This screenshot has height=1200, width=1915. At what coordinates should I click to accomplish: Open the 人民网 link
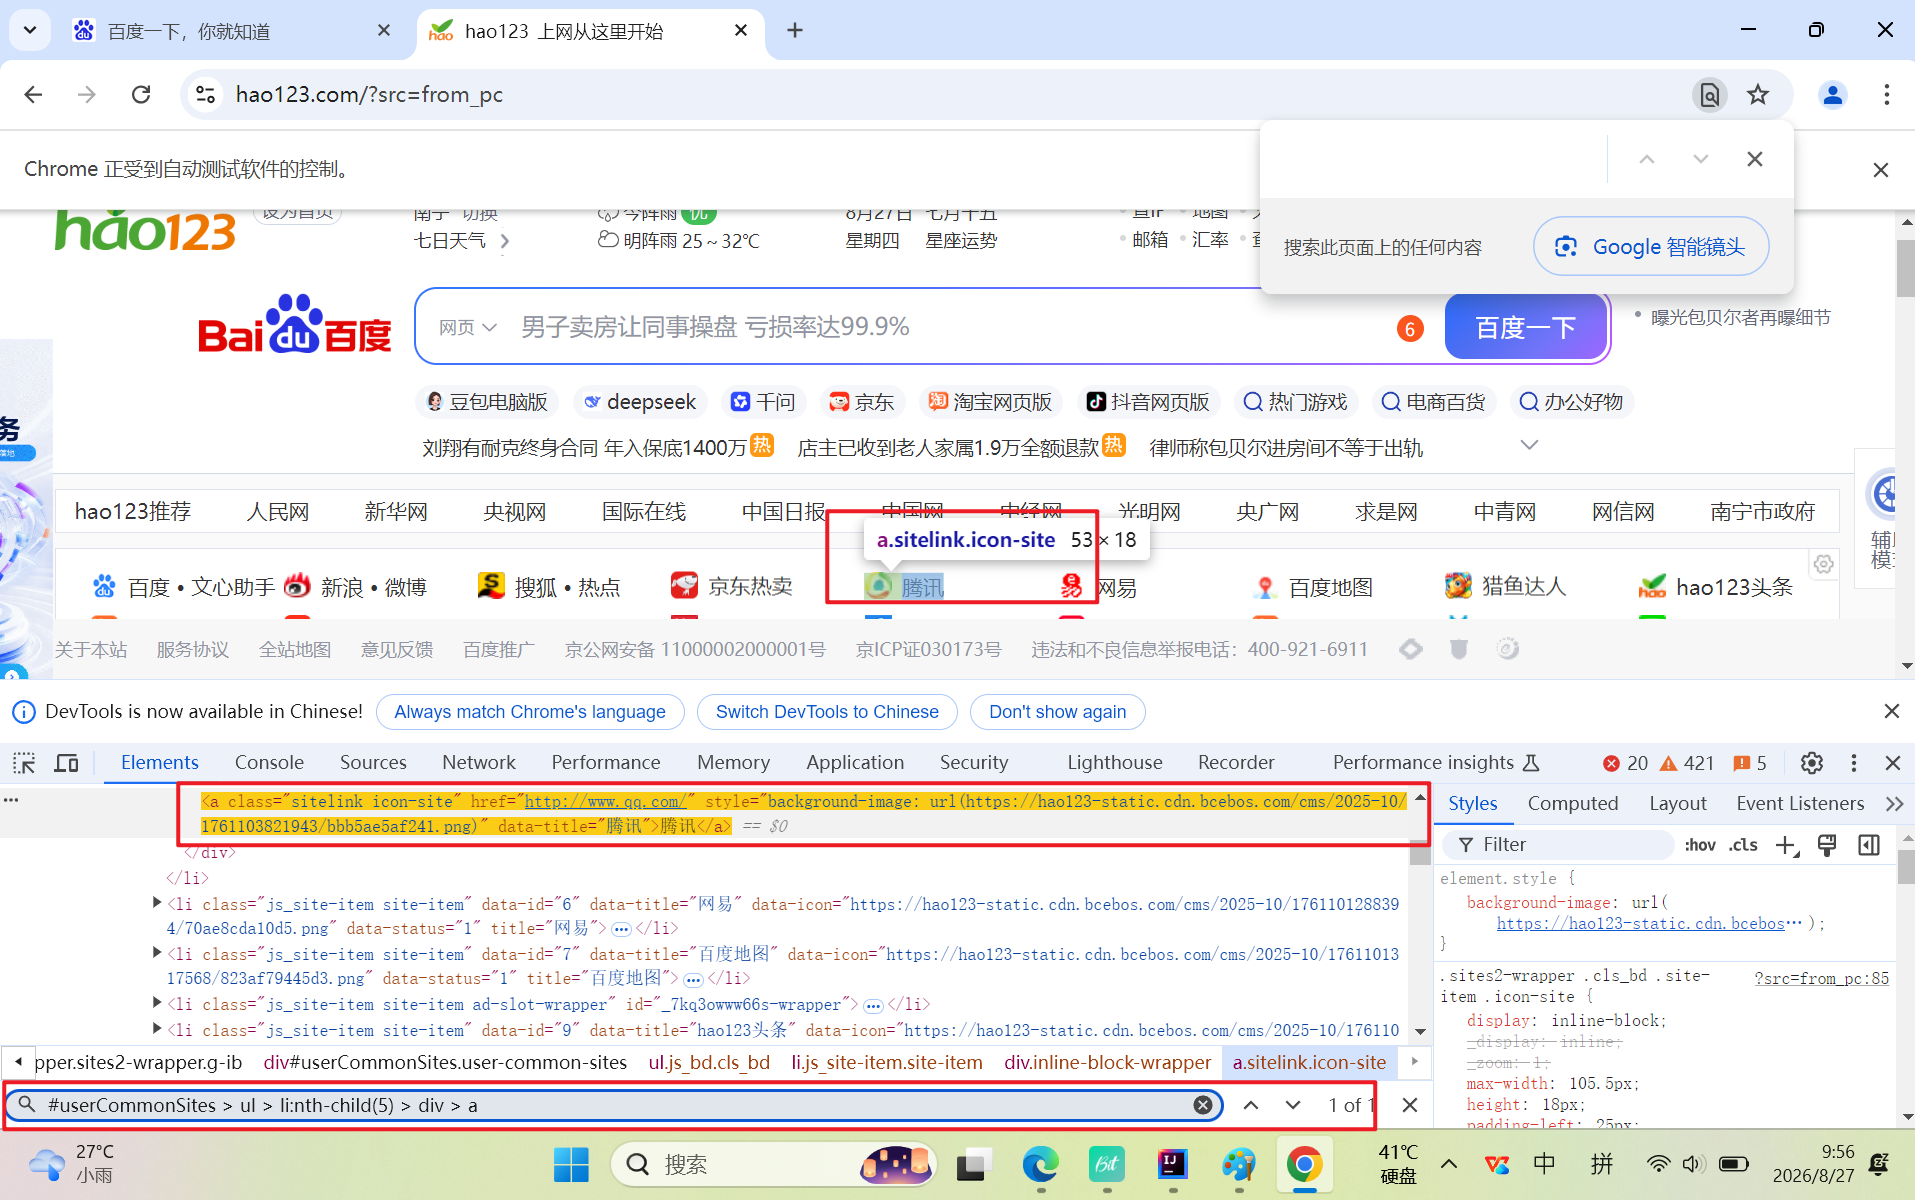click(278, 512)
